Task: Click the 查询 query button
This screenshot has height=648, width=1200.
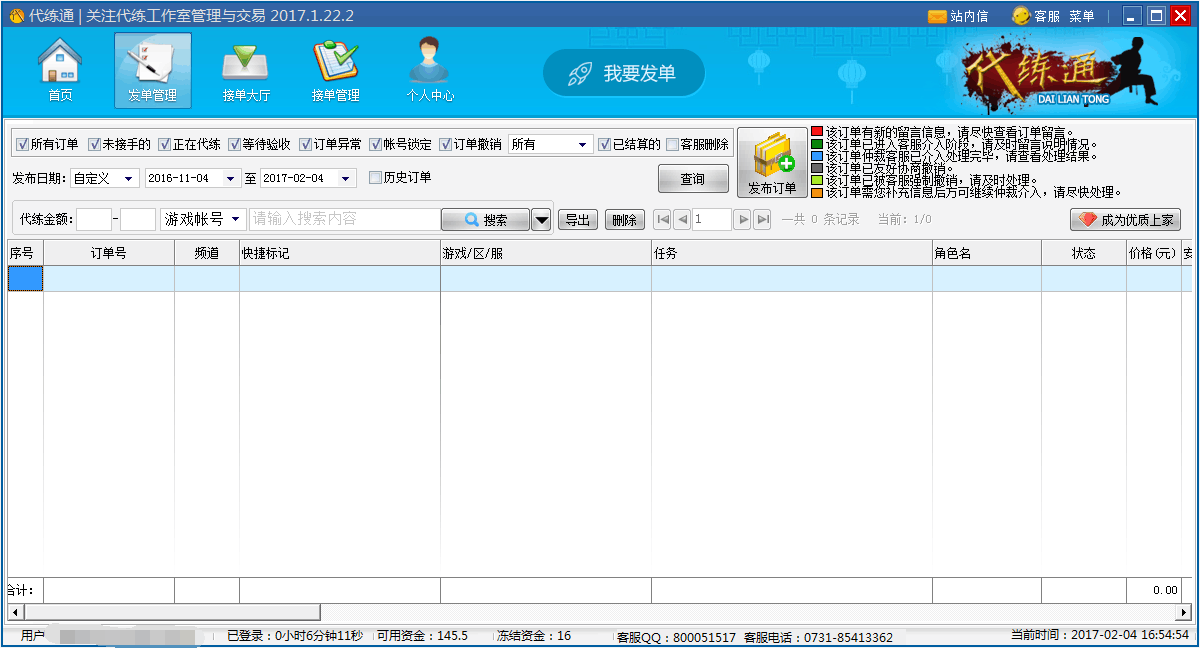Action: pyautogui.click(x=692, y=179)
